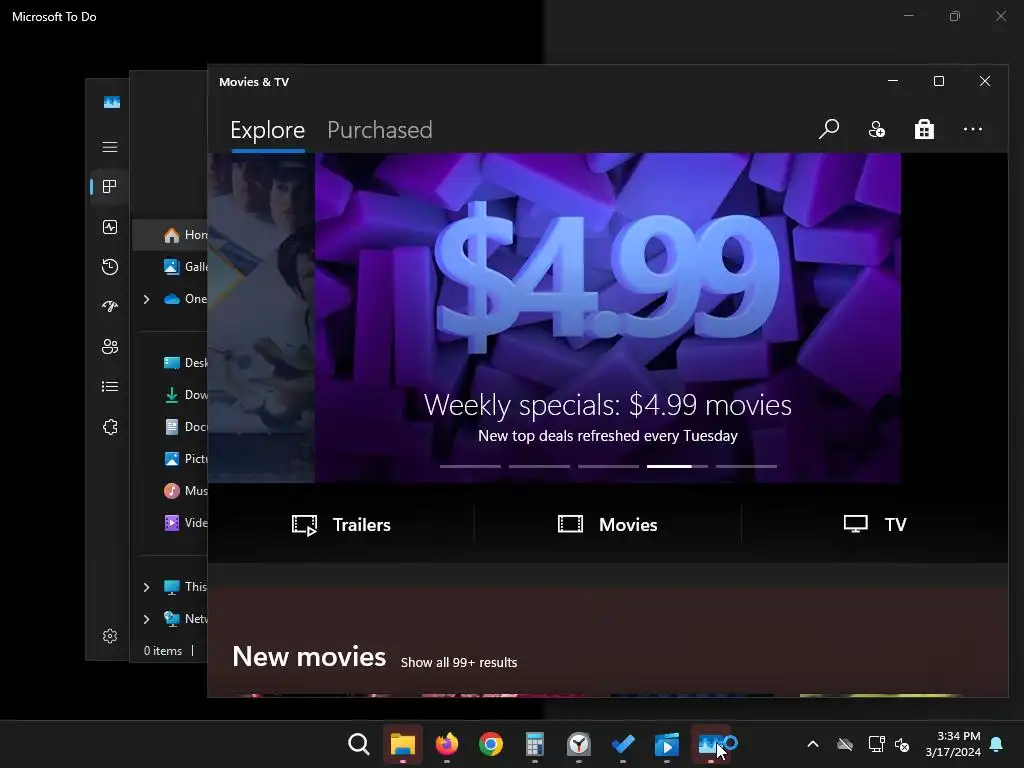Open notifications via the bell icon
Image resolution: width=1024 pixels, height=768 pixels.
coord(996,744)
